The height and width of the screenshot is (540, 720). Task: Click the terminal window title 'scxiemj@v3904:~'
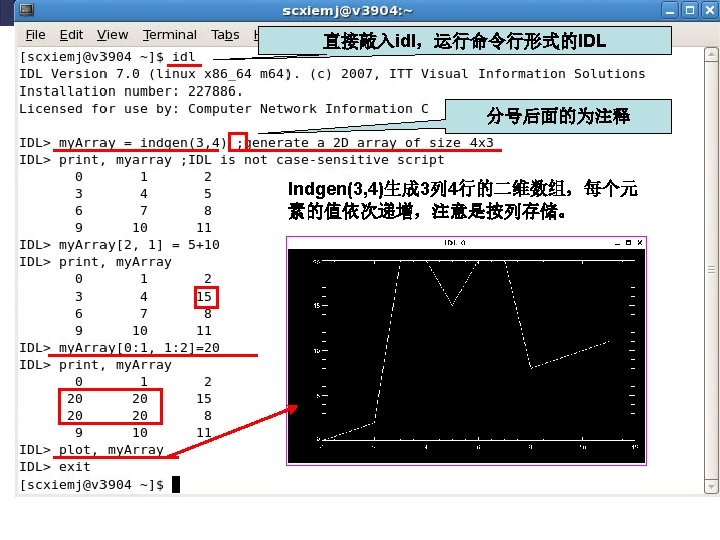click(x=347, y=10)
